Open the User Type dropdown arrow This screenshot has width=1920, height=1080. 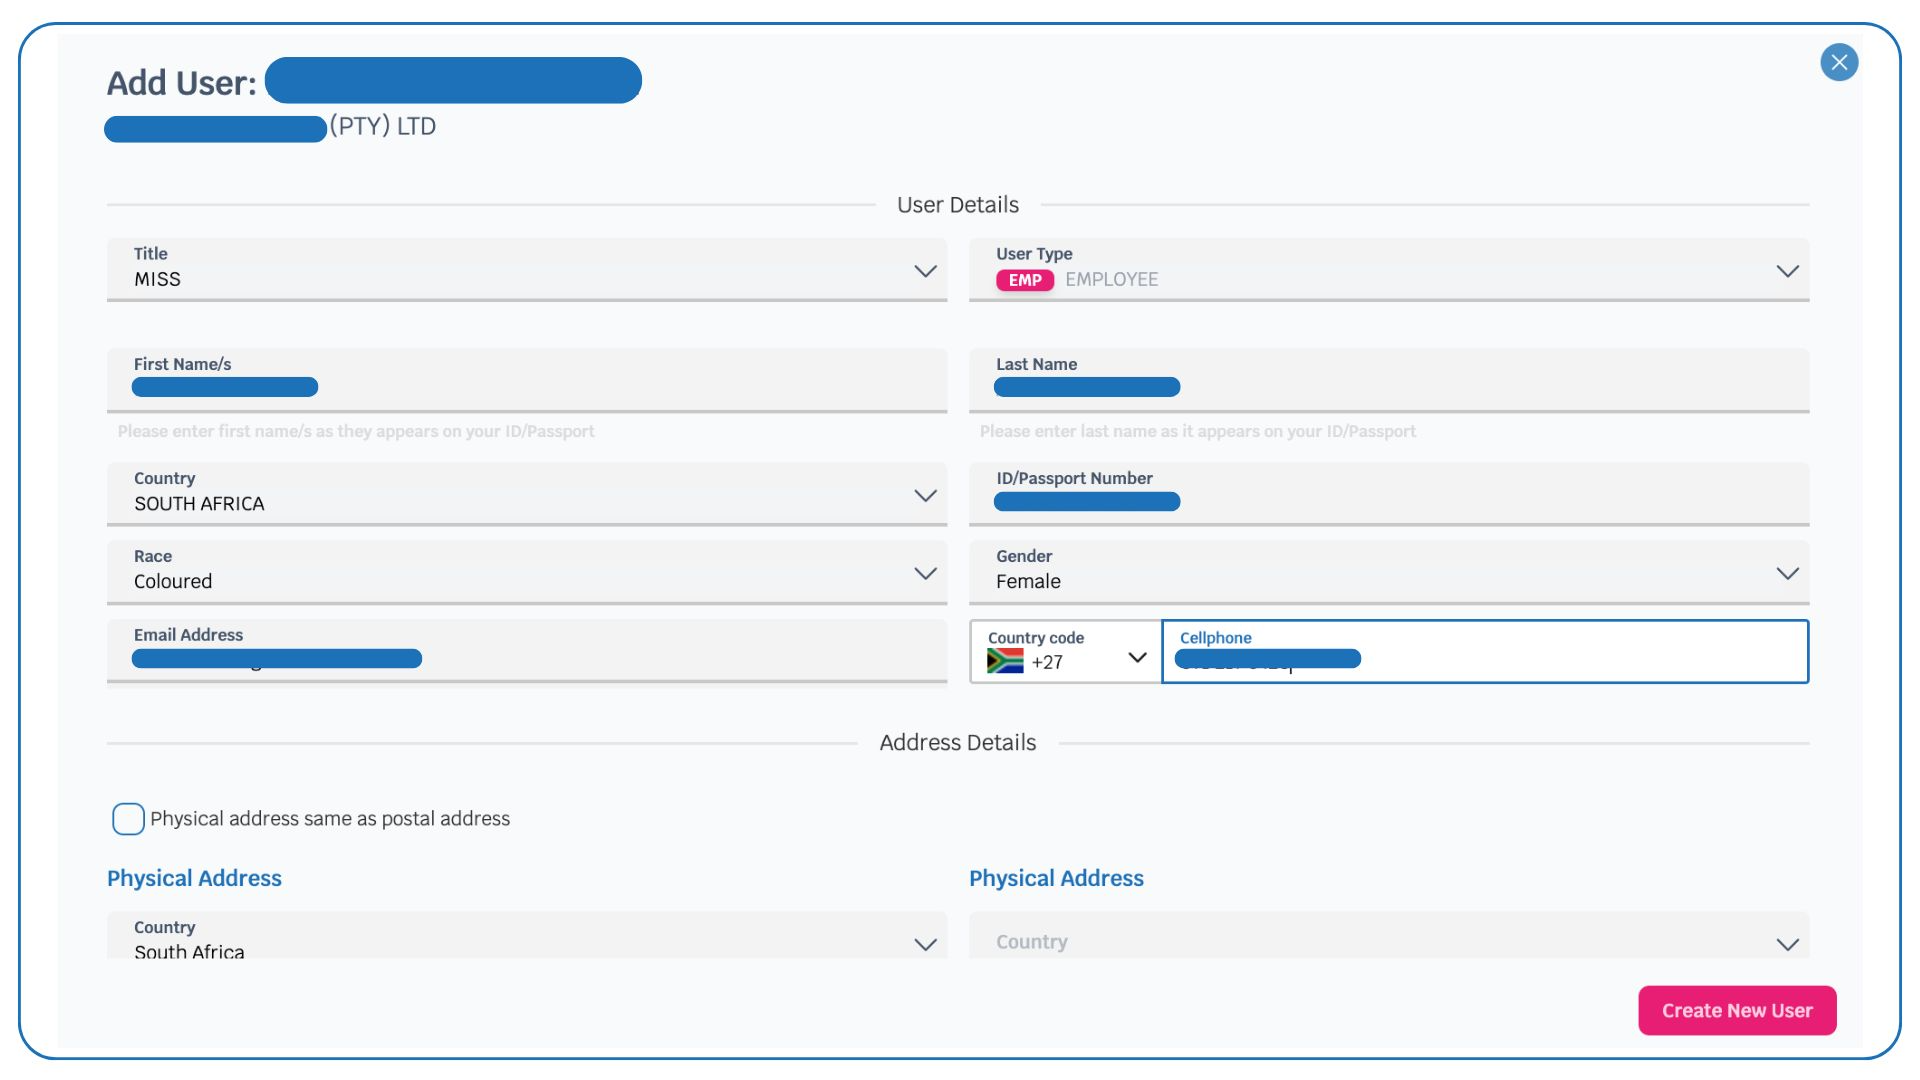pos(1787,271)
